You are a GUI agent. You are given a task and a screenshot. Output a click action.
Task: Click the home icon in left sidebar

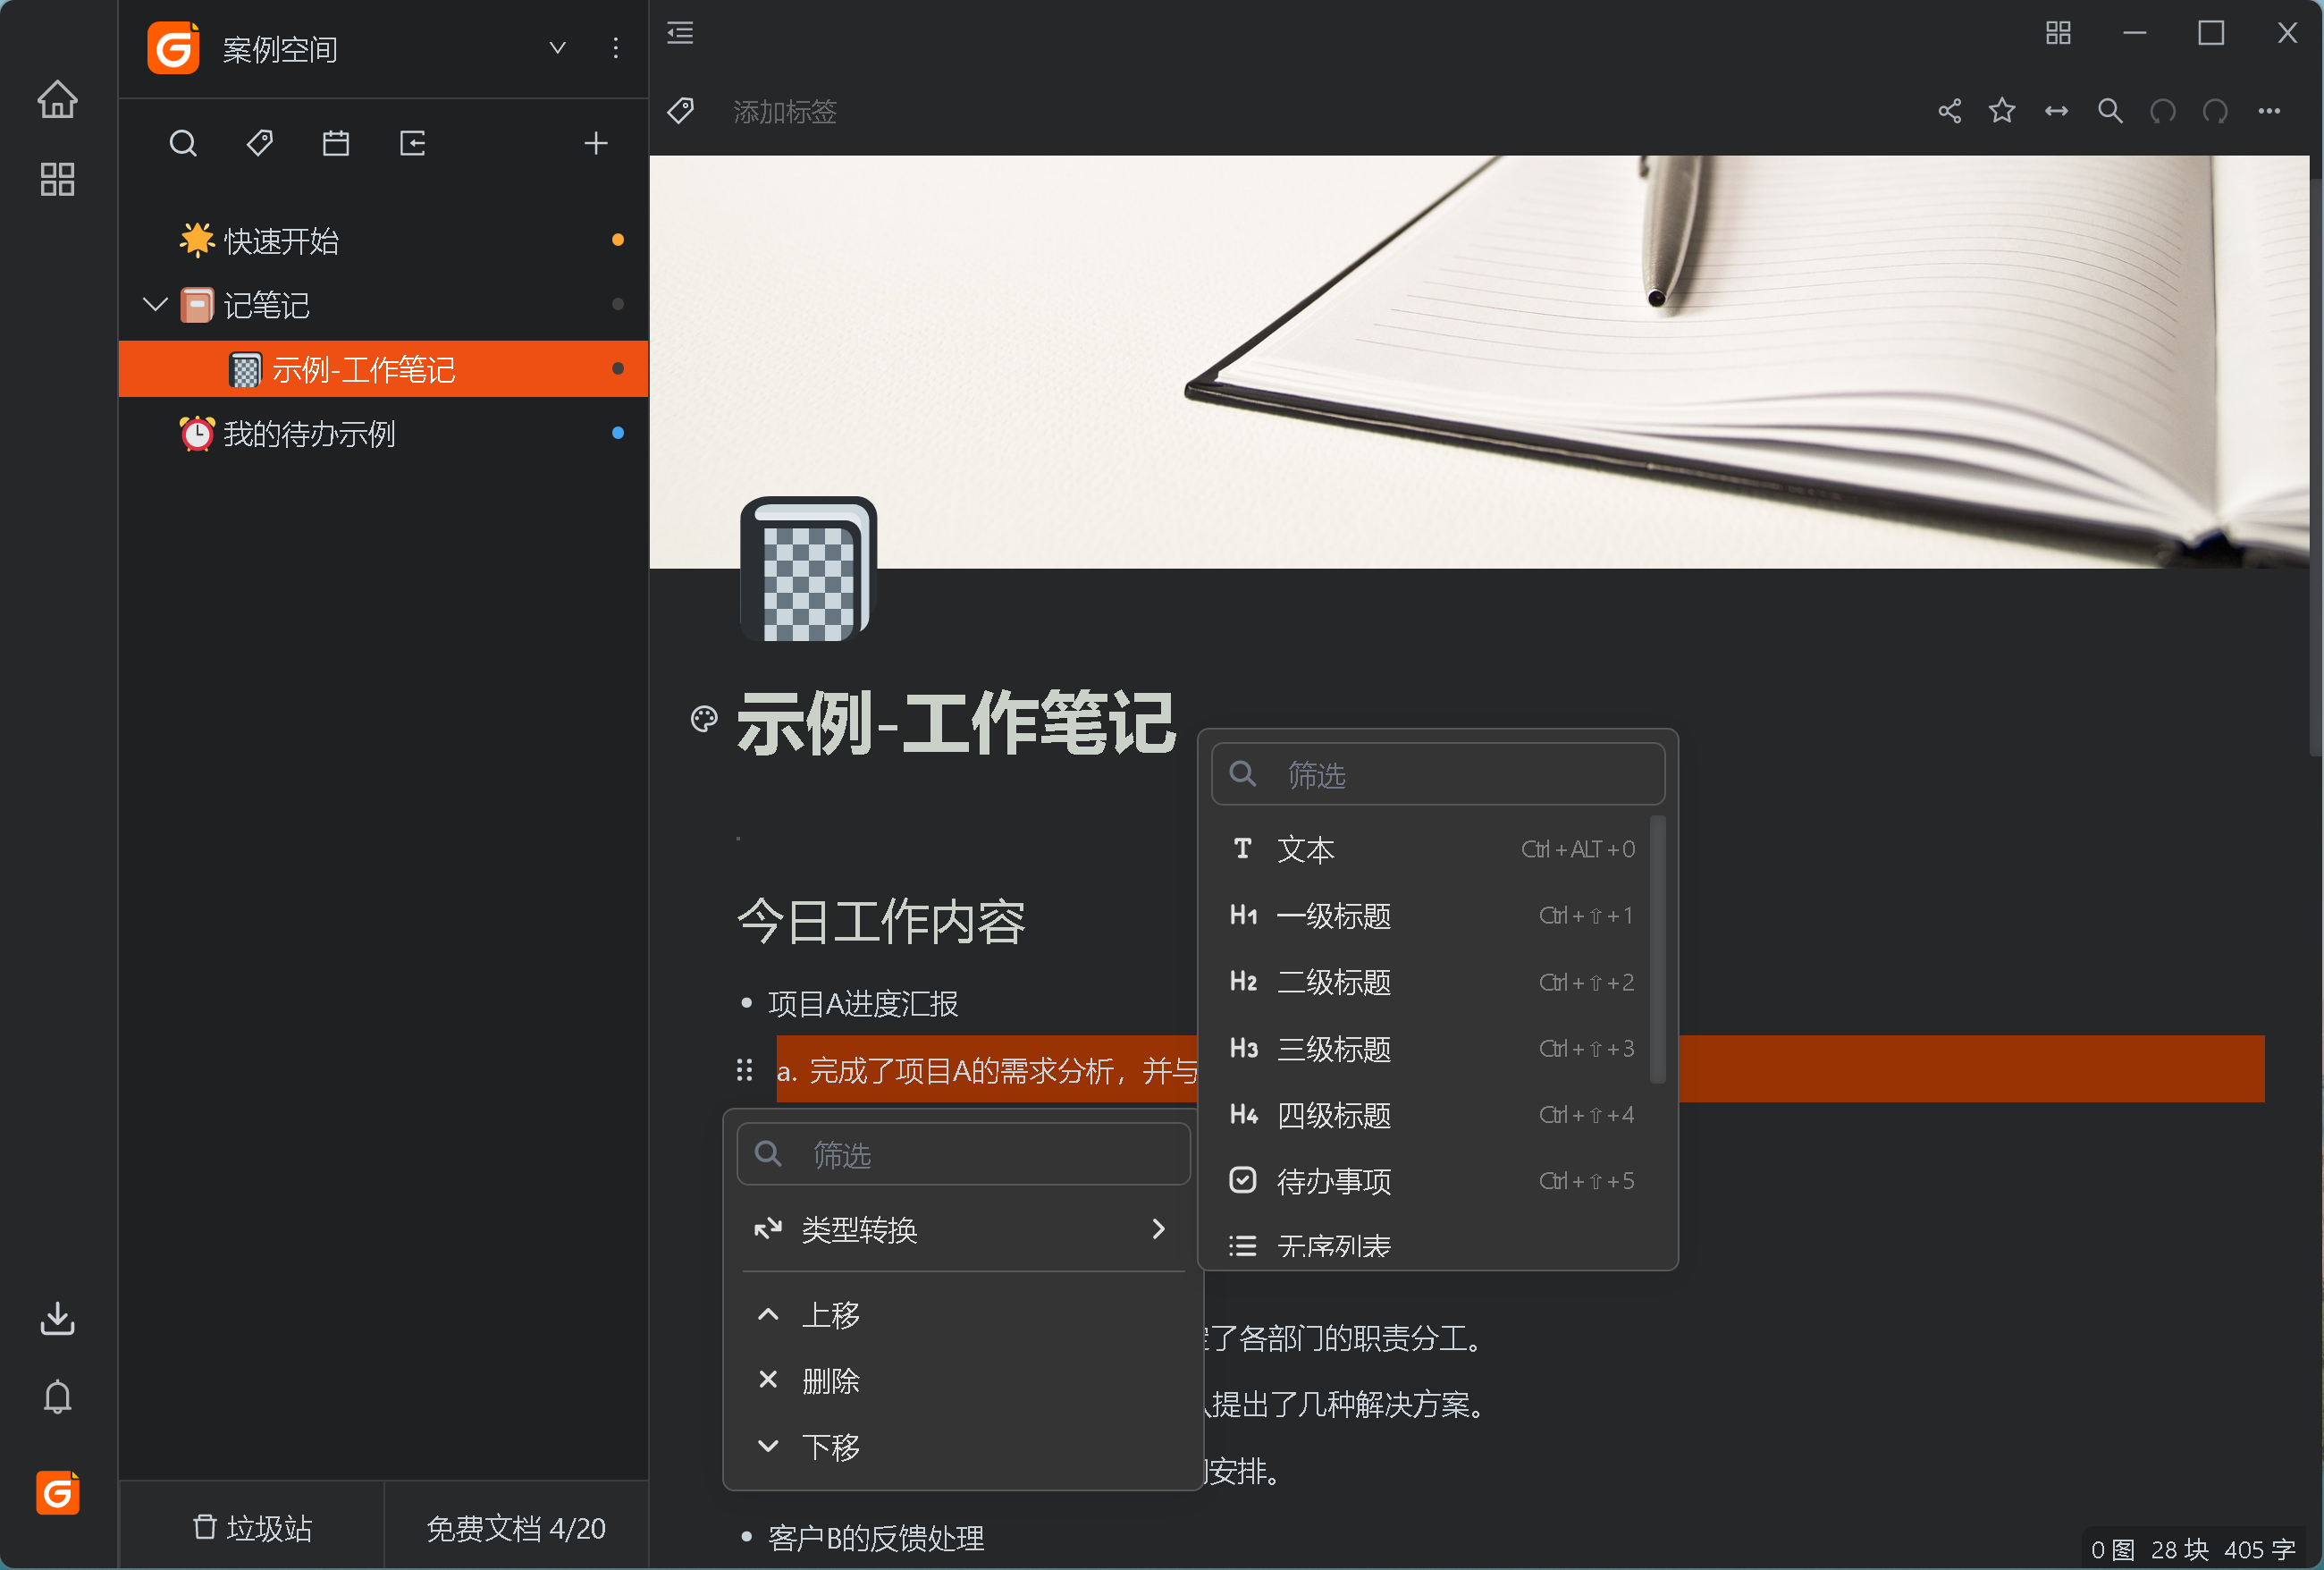[x=57, y=99]
